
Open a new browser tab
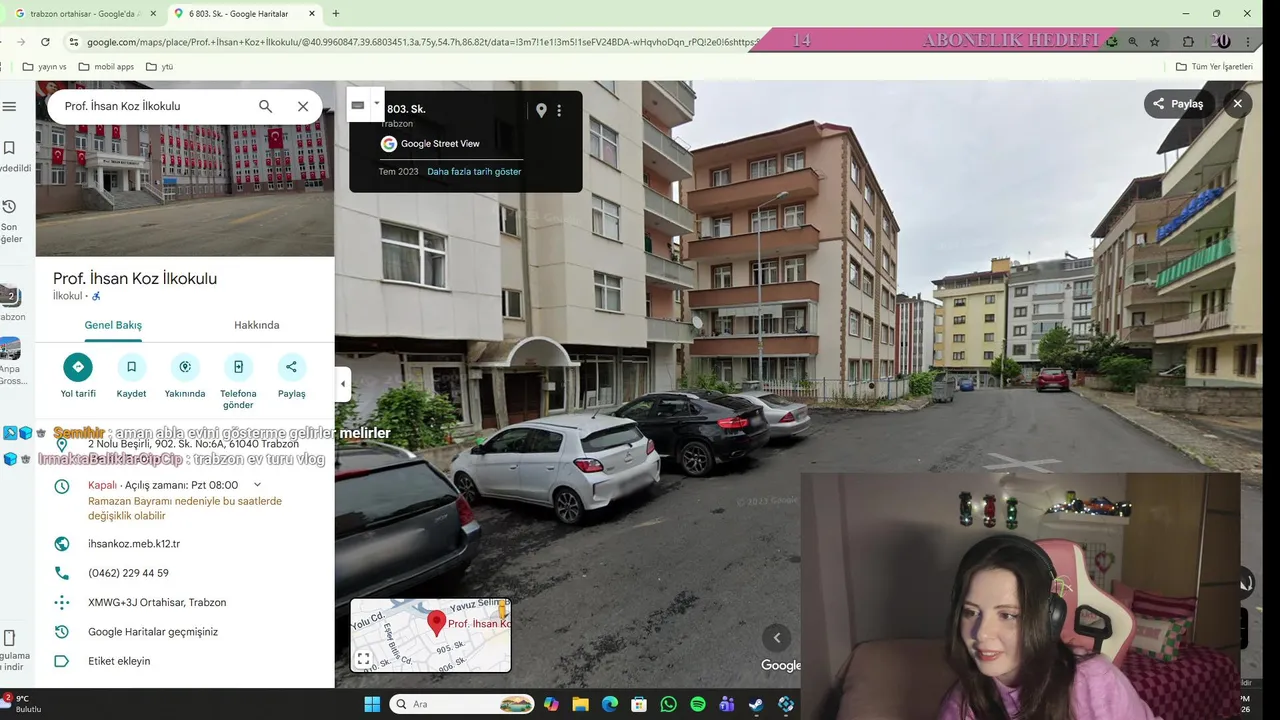(335, 14)
